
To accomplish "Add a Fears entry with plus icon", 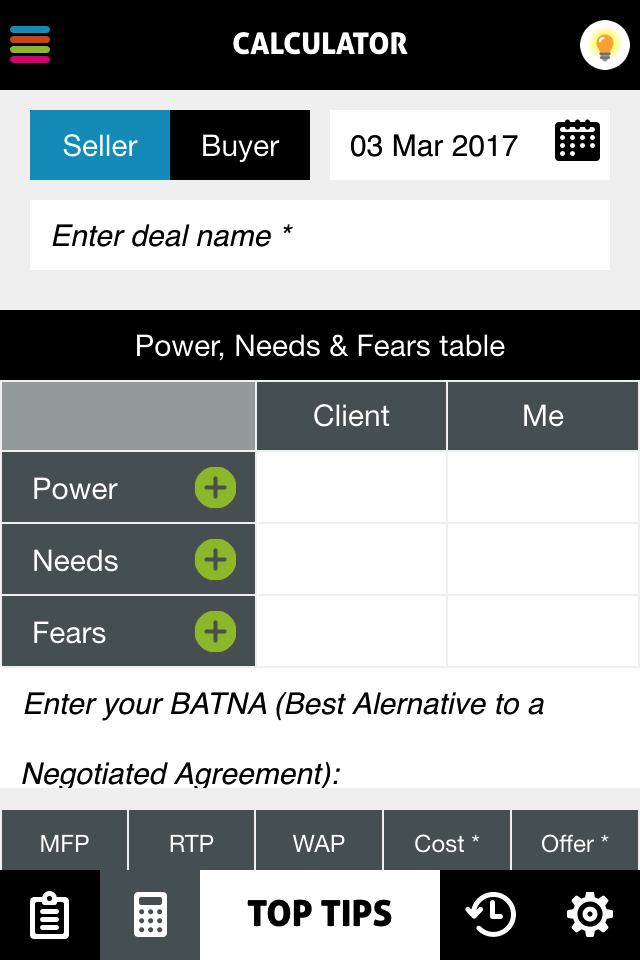I will point(215,631).
